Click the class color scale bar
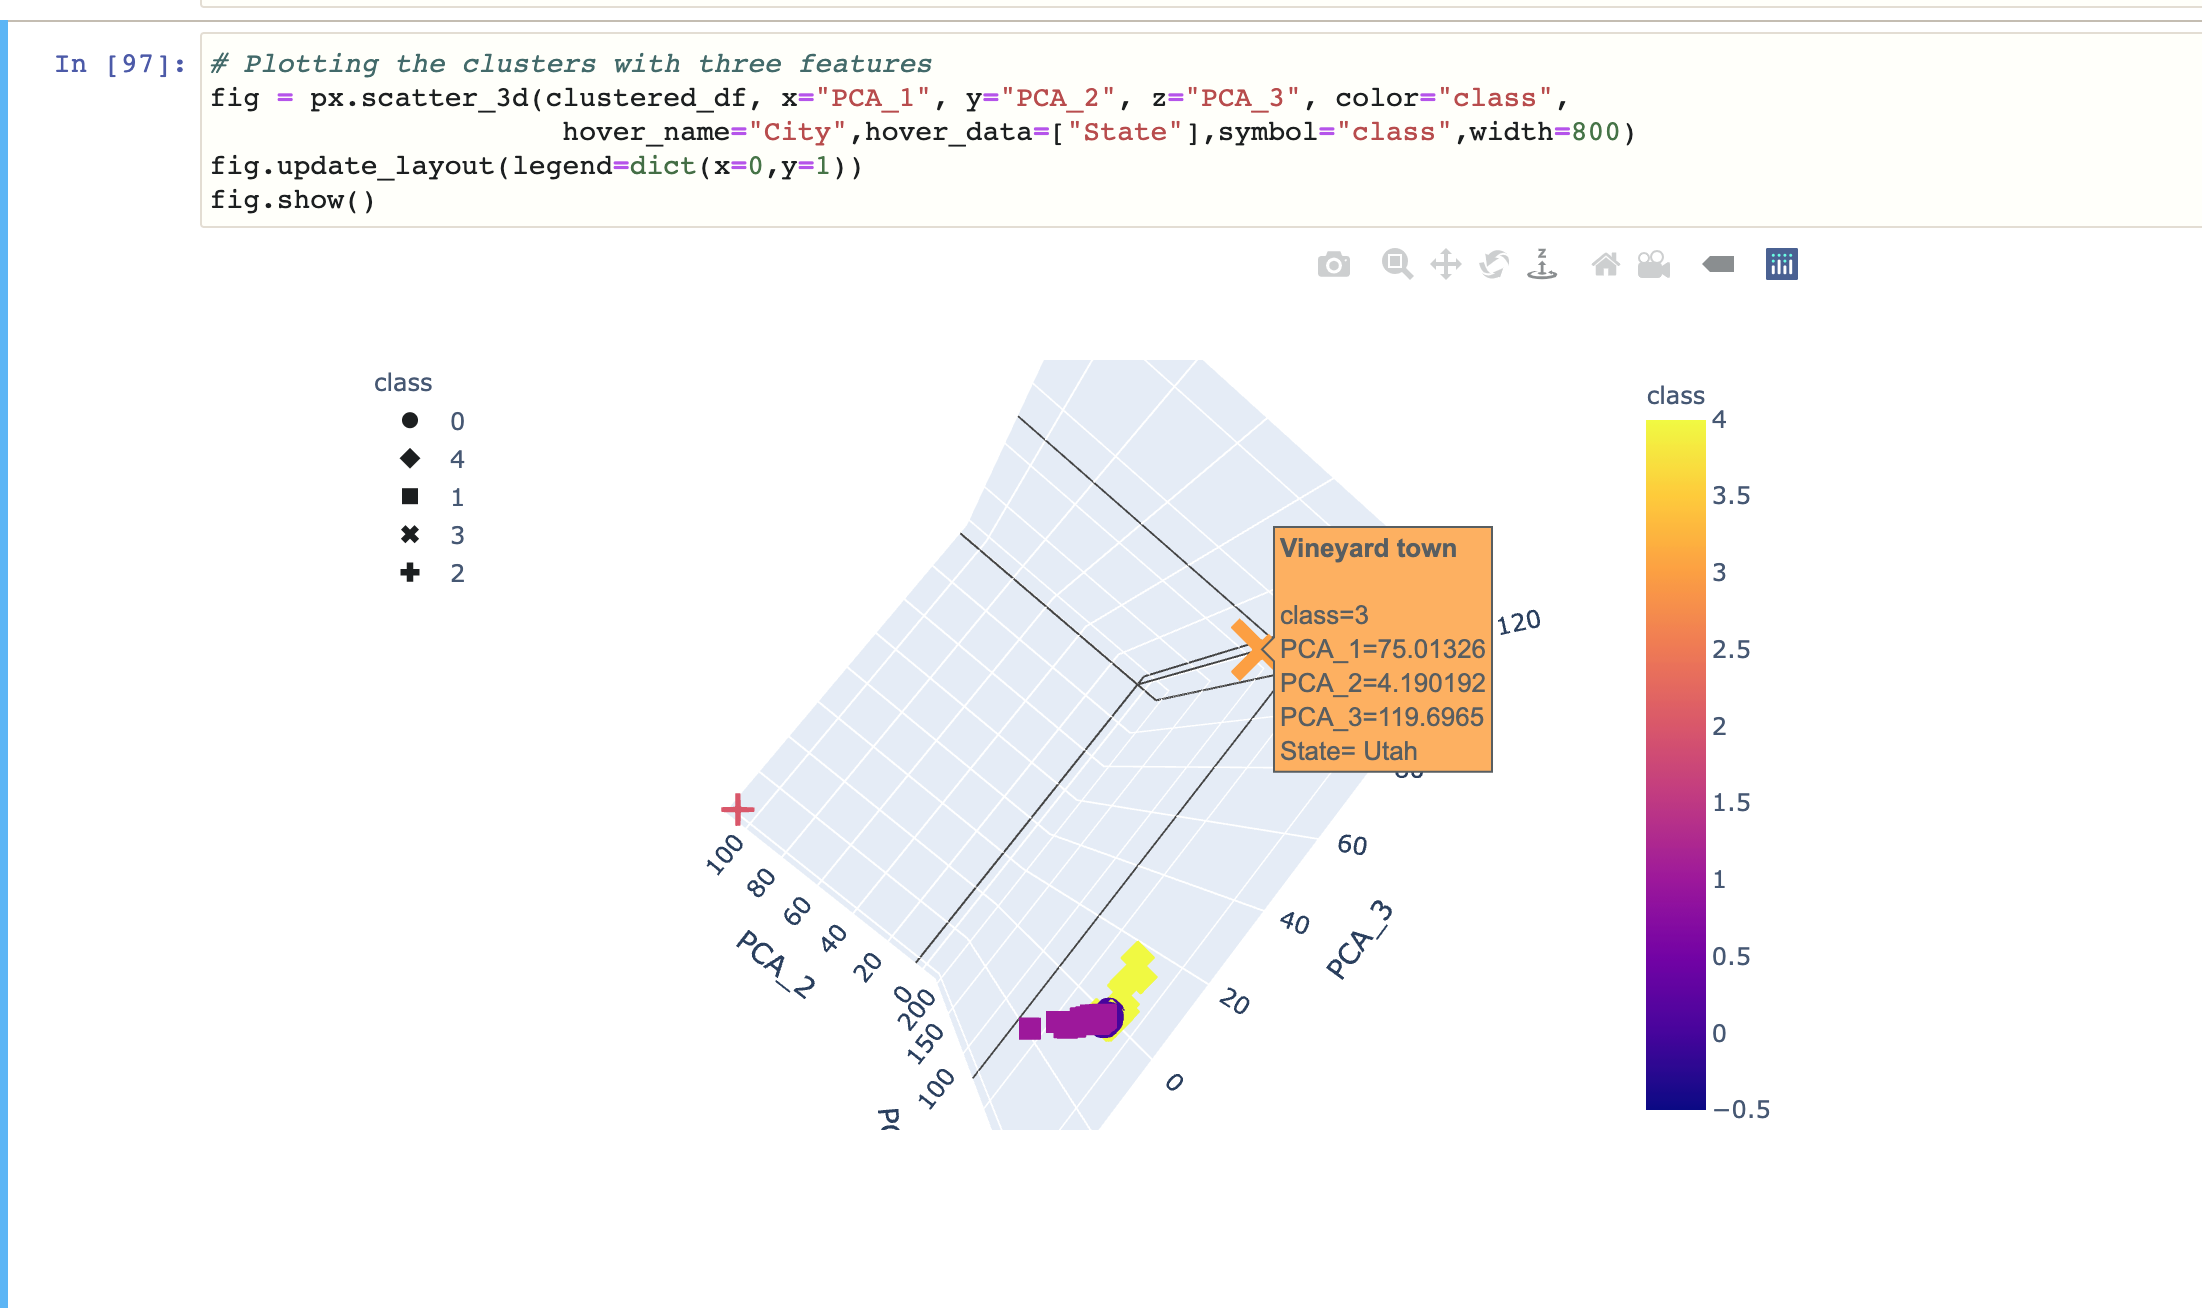The image size is (2202, 1308). (x=1675, y=765)
